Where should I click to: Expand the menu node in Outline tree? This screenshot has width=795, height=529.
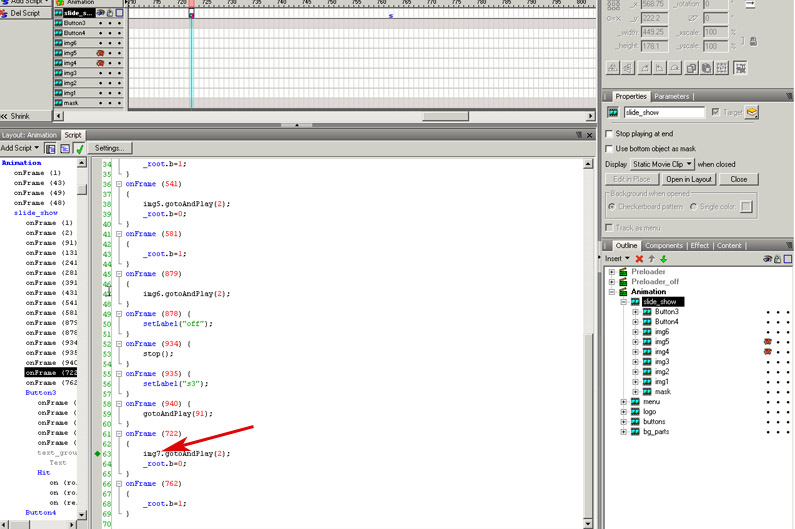coord(623,402)
